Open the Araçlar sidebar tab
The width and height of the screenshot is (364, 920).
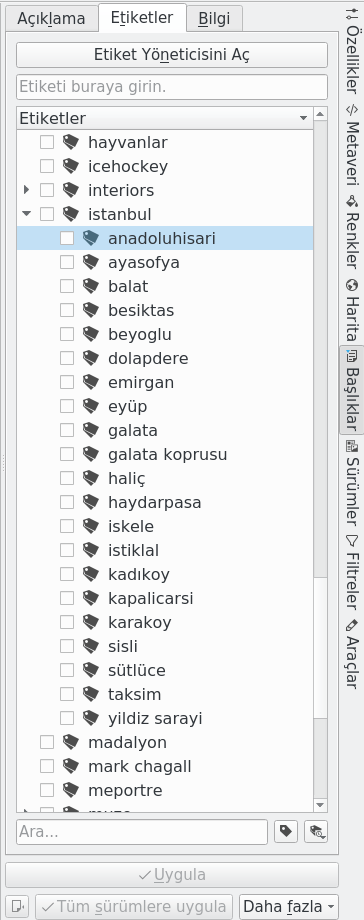click(352, 653)
